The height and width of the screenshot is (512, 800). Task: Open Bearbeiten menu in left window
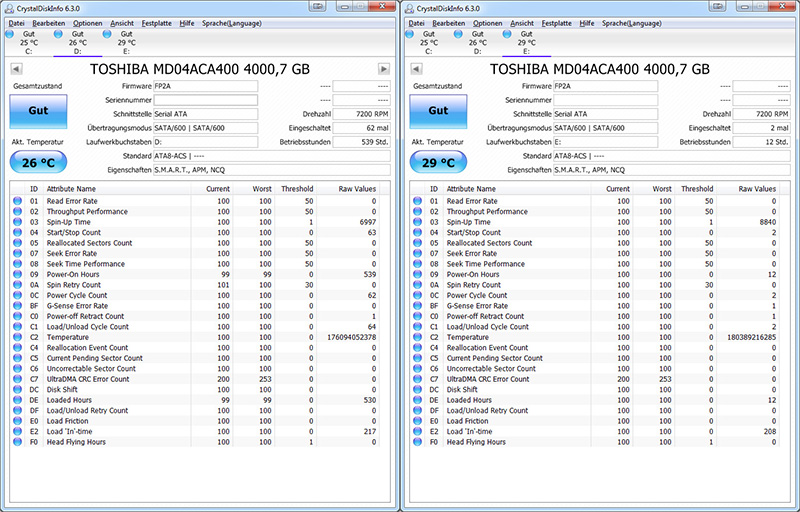[x=48, y=23]
